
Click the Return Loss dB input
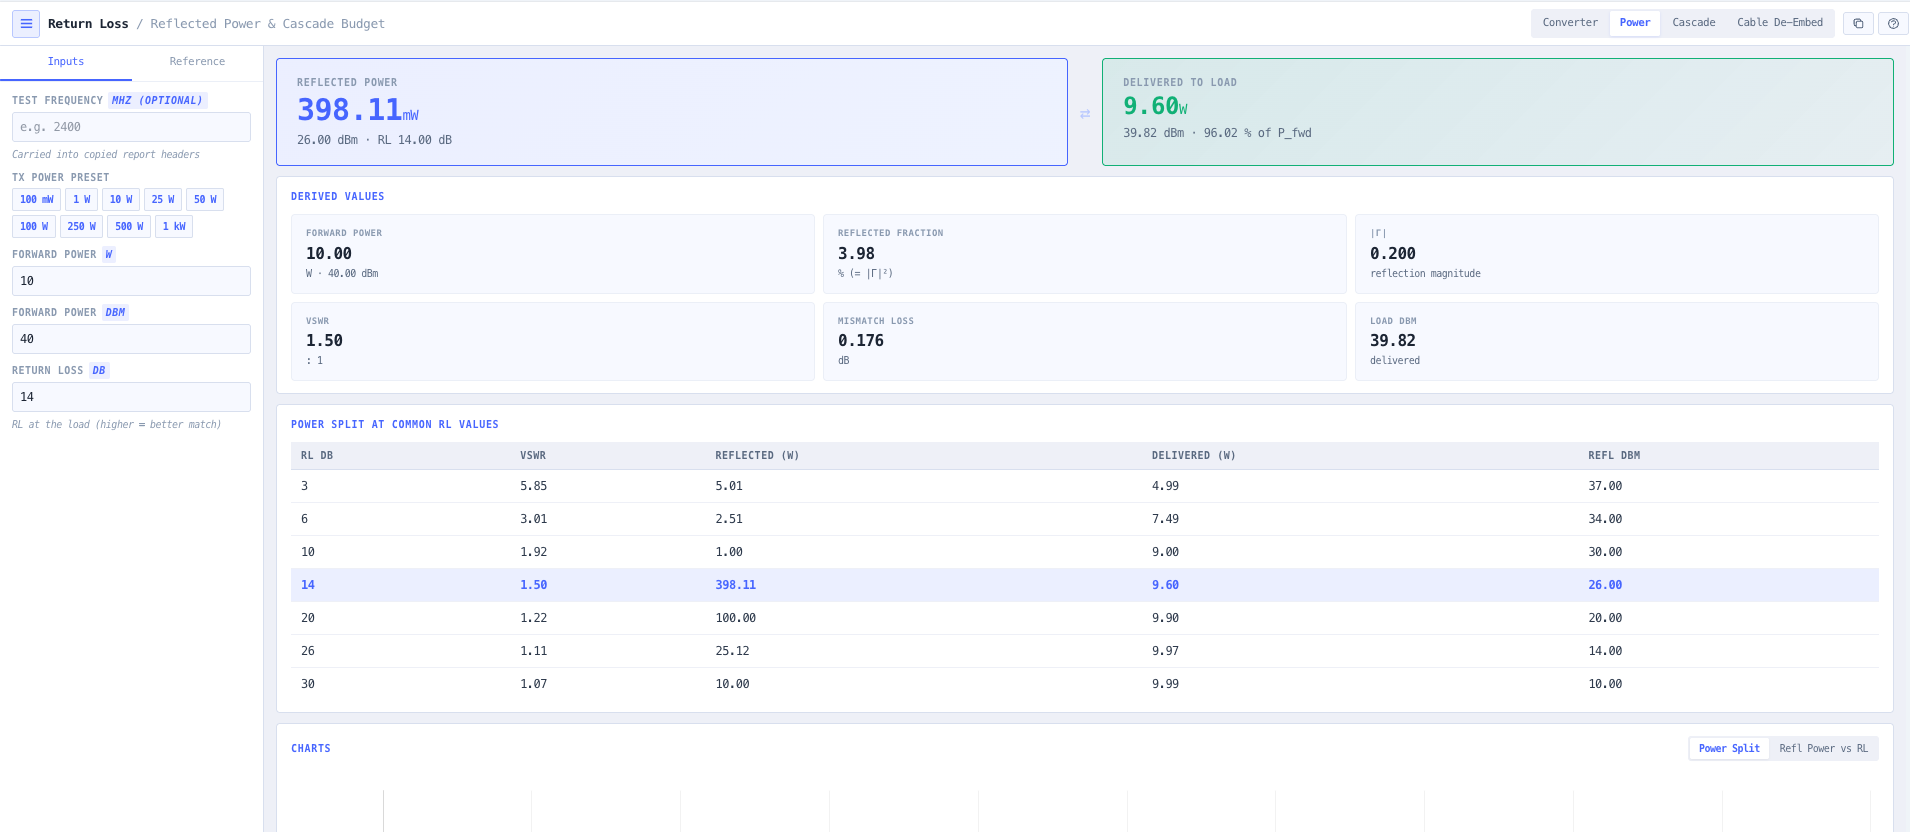131,397
